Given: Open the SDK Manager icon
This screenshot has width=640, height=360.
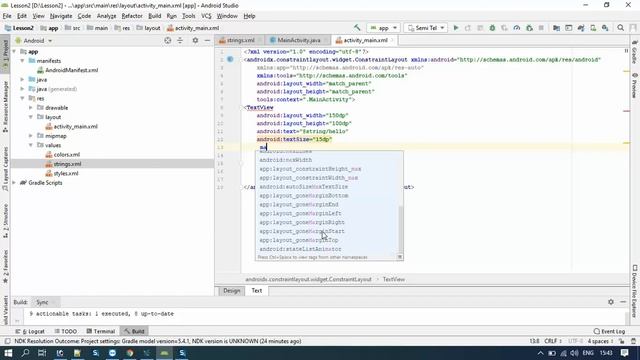Looking at the screenshot, I should point(605,28).
